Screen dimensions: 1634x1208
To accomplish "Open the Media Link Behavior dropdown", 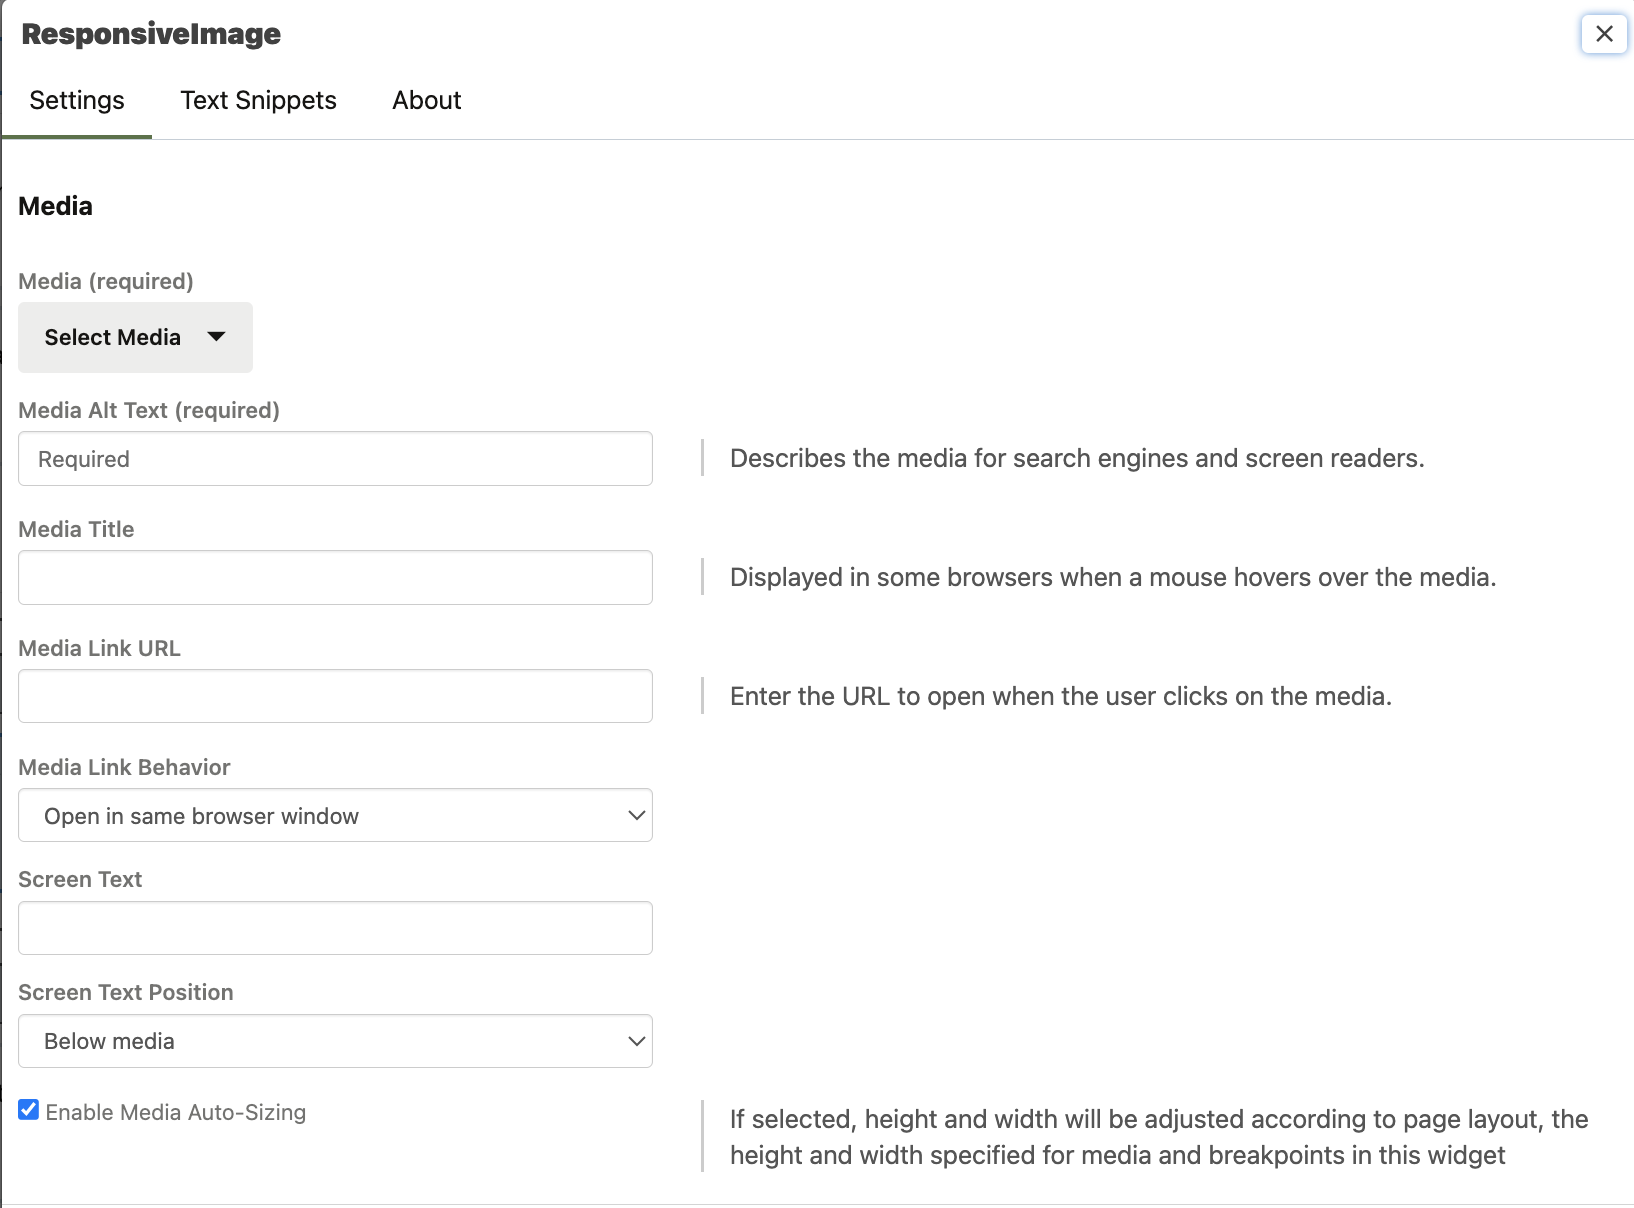I will pos(335,816).
